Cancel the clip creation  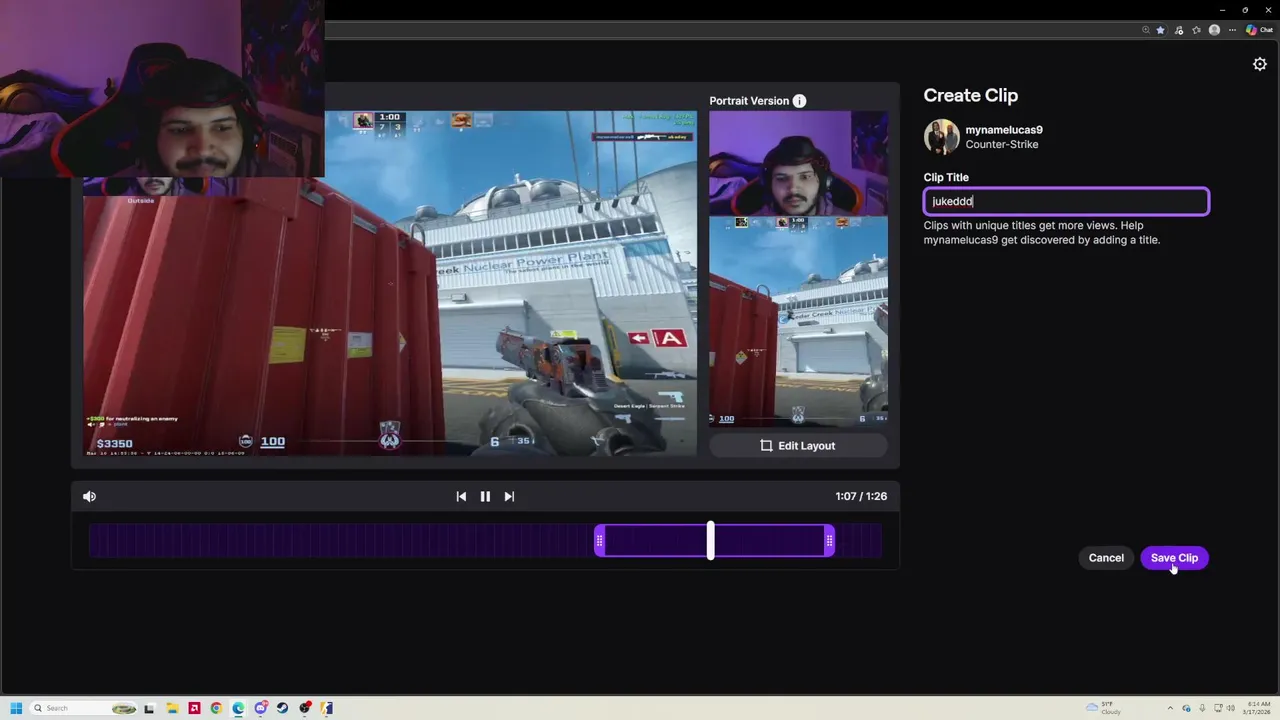1106,558
